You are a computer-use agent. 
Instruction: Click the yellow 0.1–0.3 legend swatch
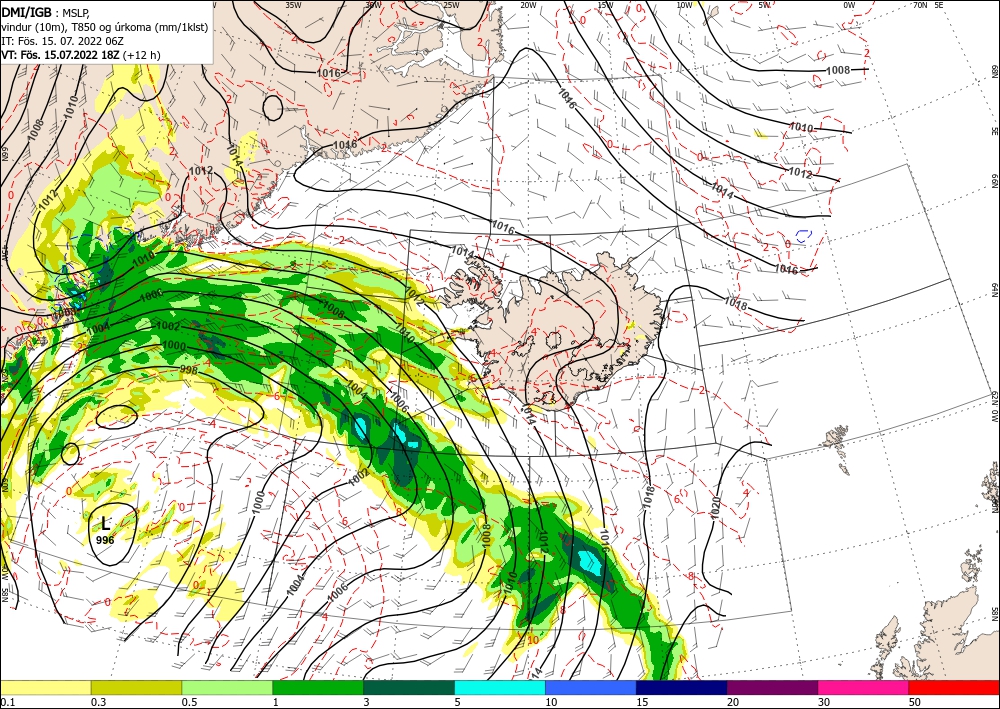[46, 687]
